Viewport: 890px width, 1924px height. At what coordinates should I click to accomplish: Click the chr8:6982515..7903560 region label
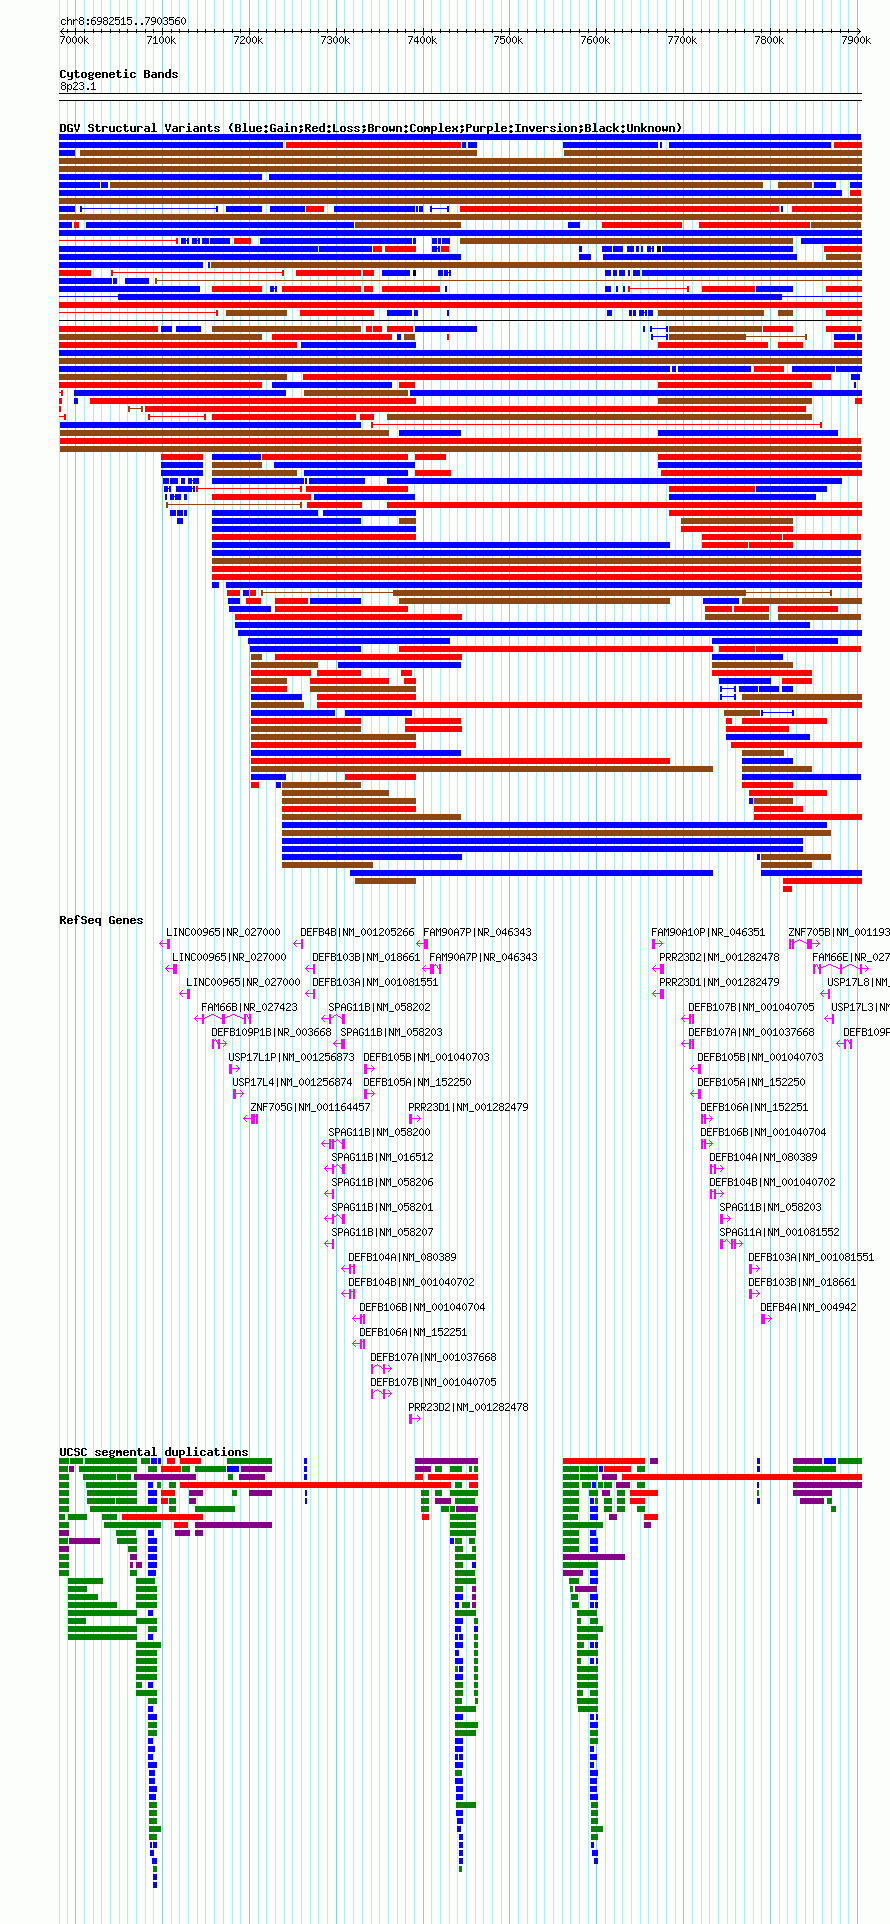(123, 21)
